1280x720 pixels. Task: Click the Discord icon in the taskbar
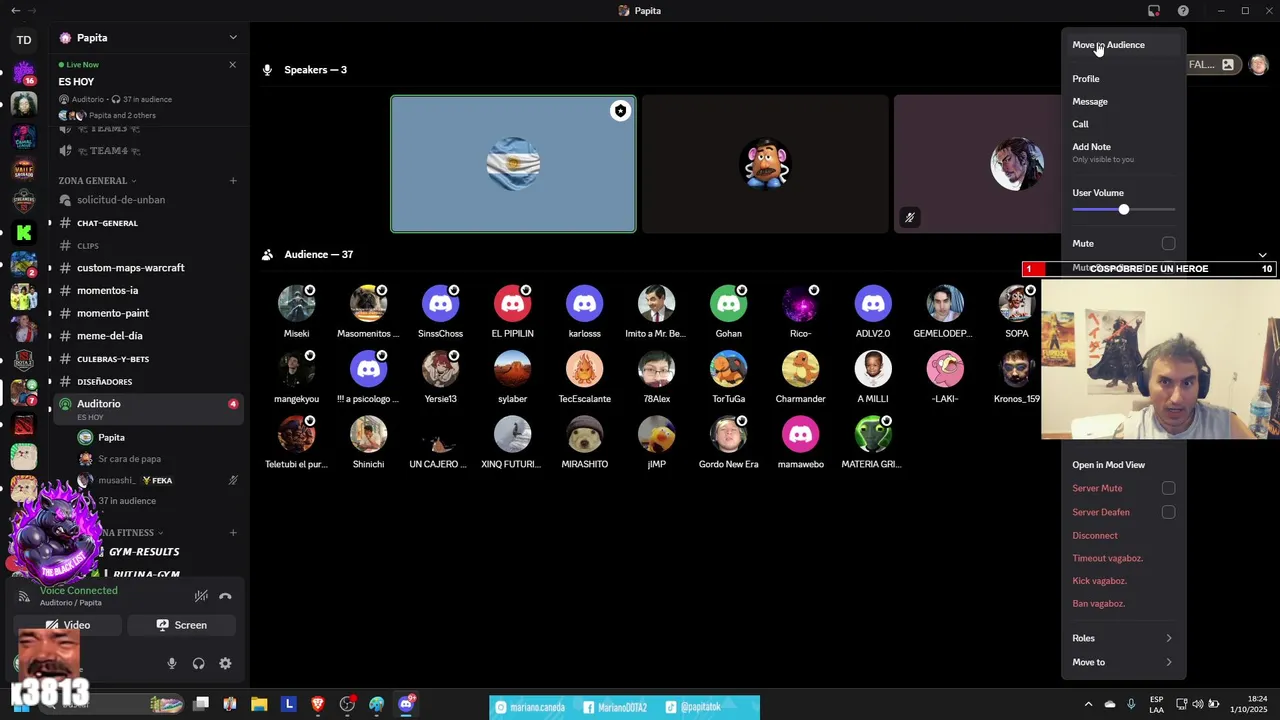coord(406,704)
